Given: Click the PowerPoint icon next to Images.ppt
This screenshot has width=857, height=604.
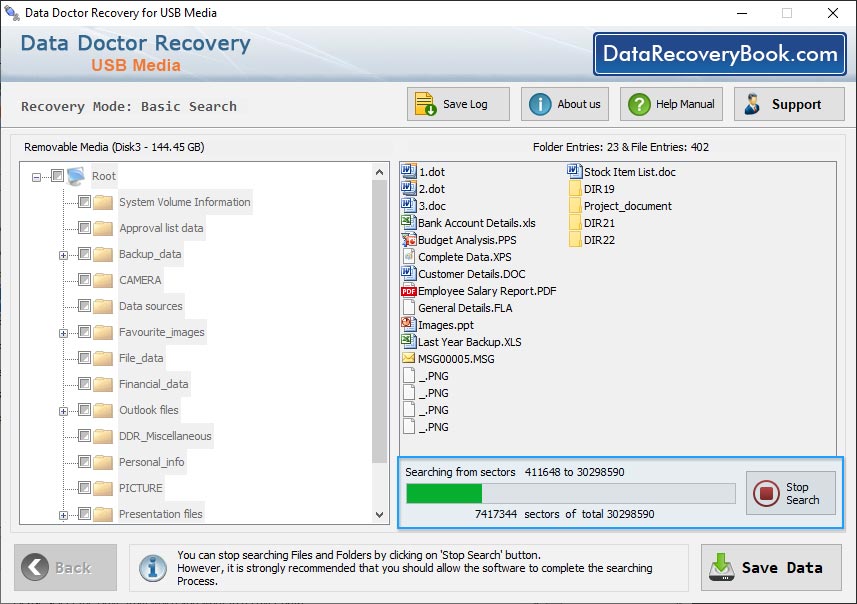Looking at the screenshot, I should [410, 324].
